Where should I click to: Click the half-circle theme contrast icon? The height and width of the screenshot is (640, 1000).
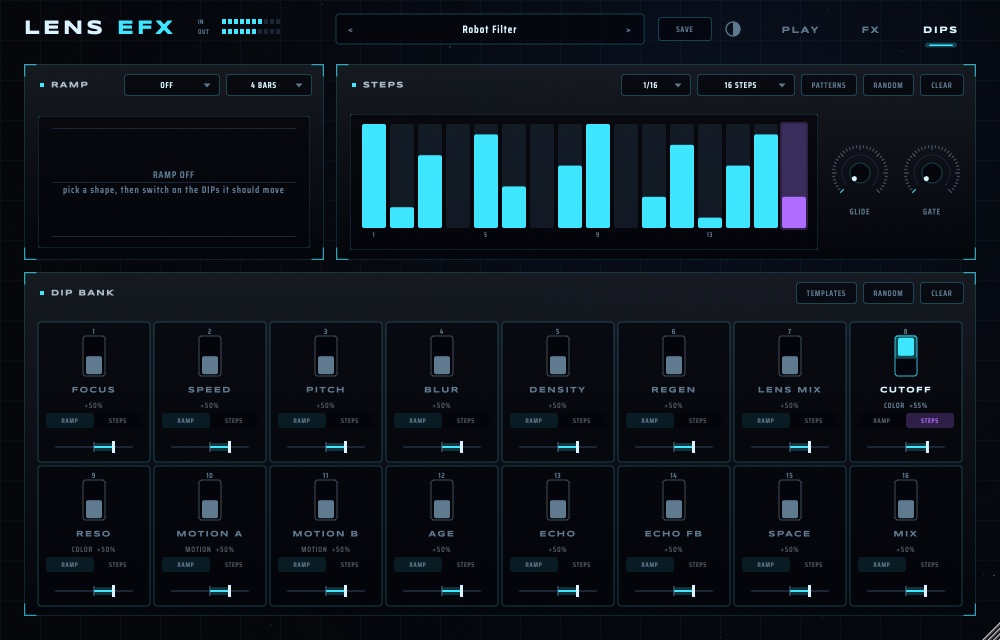[733, 29]
